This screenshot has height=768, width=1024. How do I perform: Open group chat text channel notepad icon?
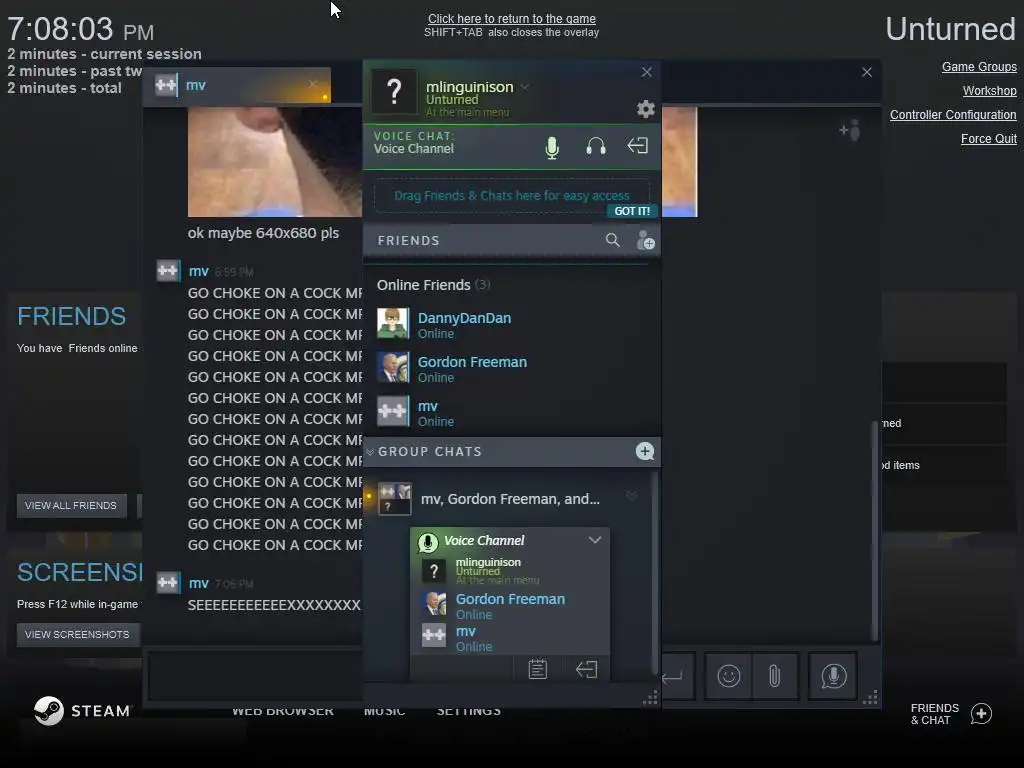click(x=537, y=669)
